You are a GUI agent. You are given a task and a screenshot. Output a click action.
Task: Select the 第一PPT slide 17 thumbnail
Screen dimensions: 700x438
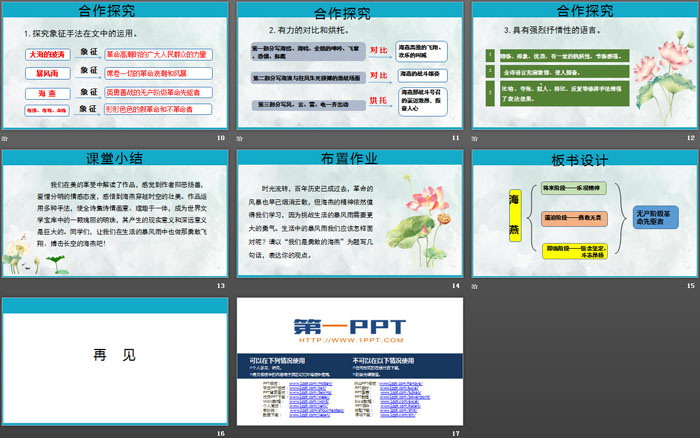point(347,359)
